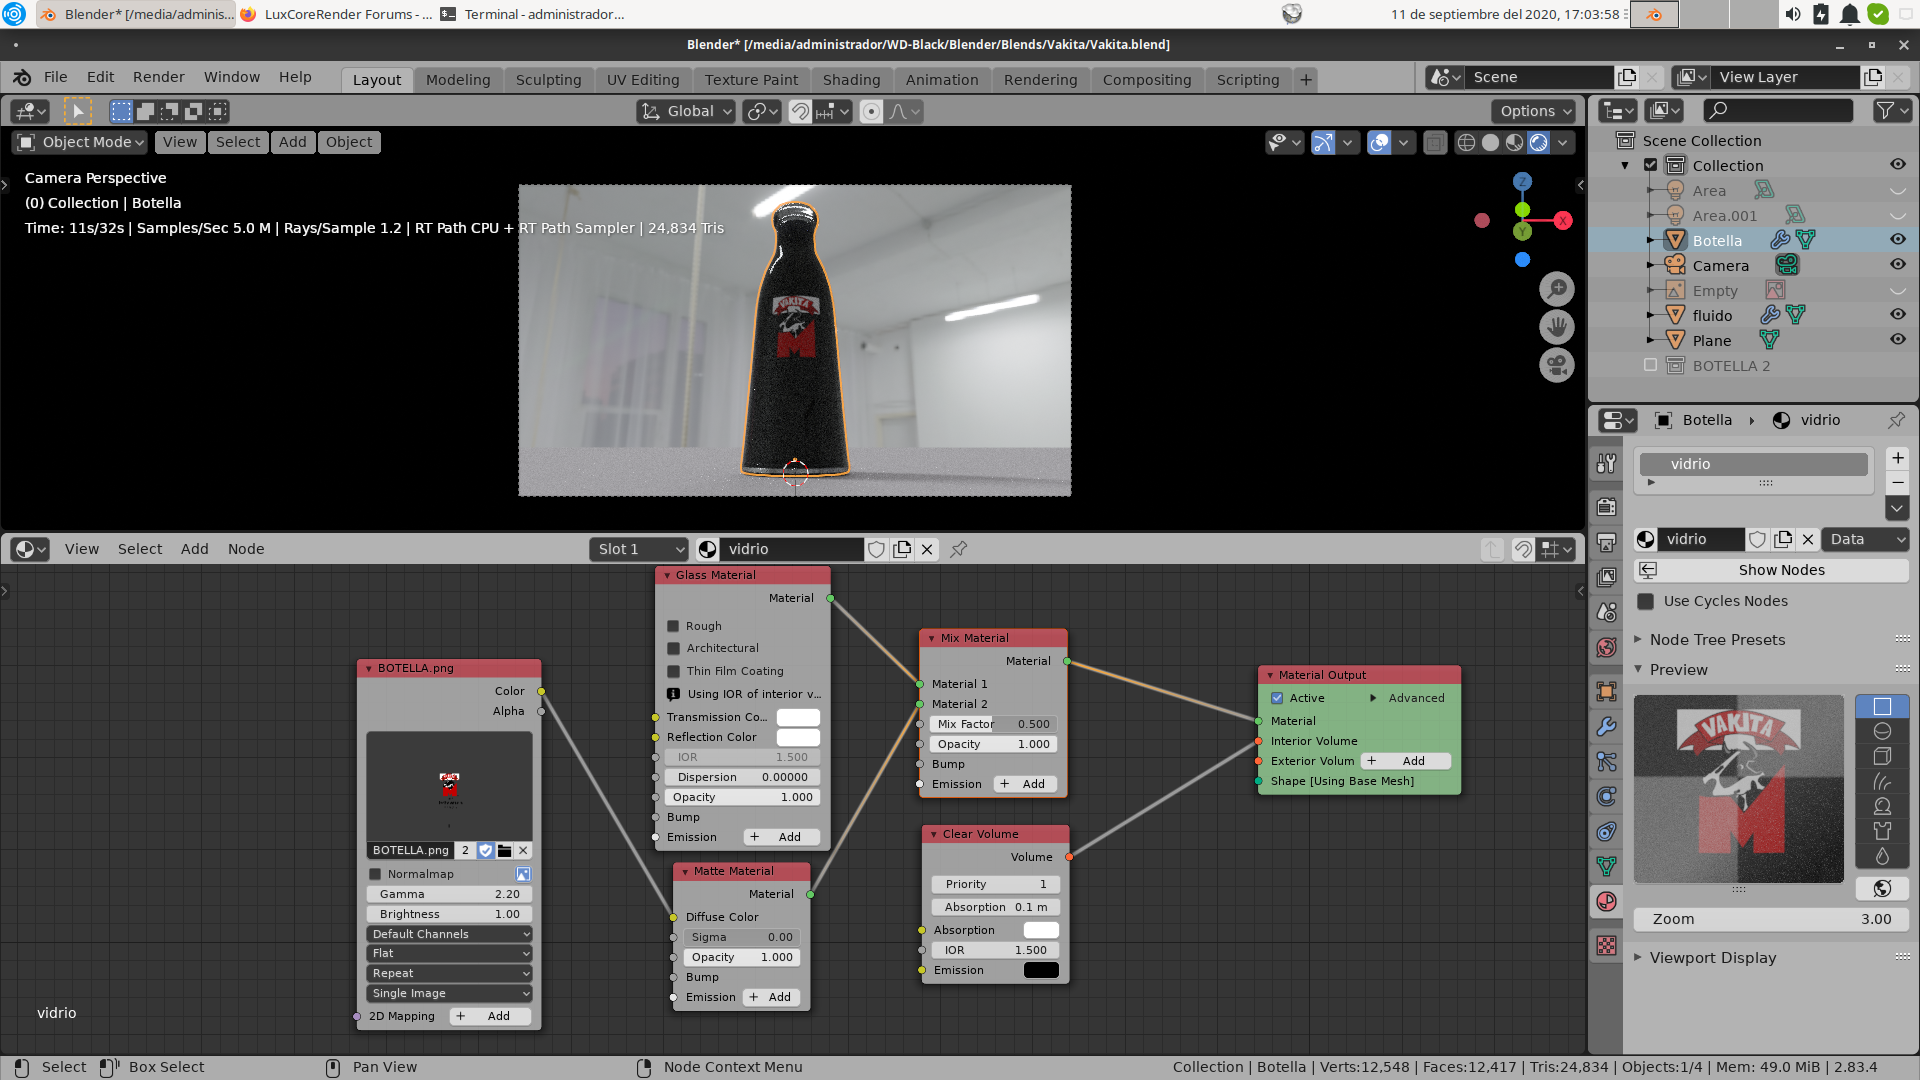Switch to the Shading workspace tab
Screen dimensions: 1920x1080
851,80
